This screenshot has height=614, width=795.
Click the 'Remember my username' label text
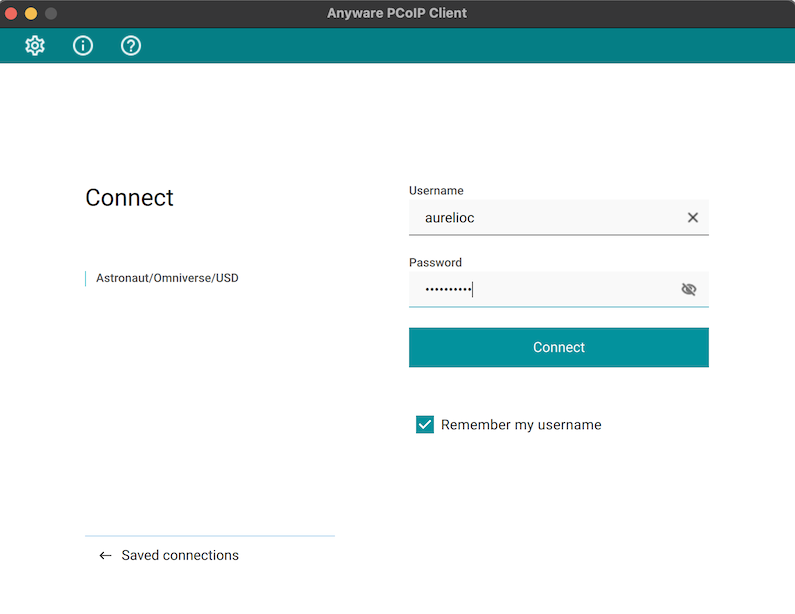pyautogui.click(x=521, y=425)
